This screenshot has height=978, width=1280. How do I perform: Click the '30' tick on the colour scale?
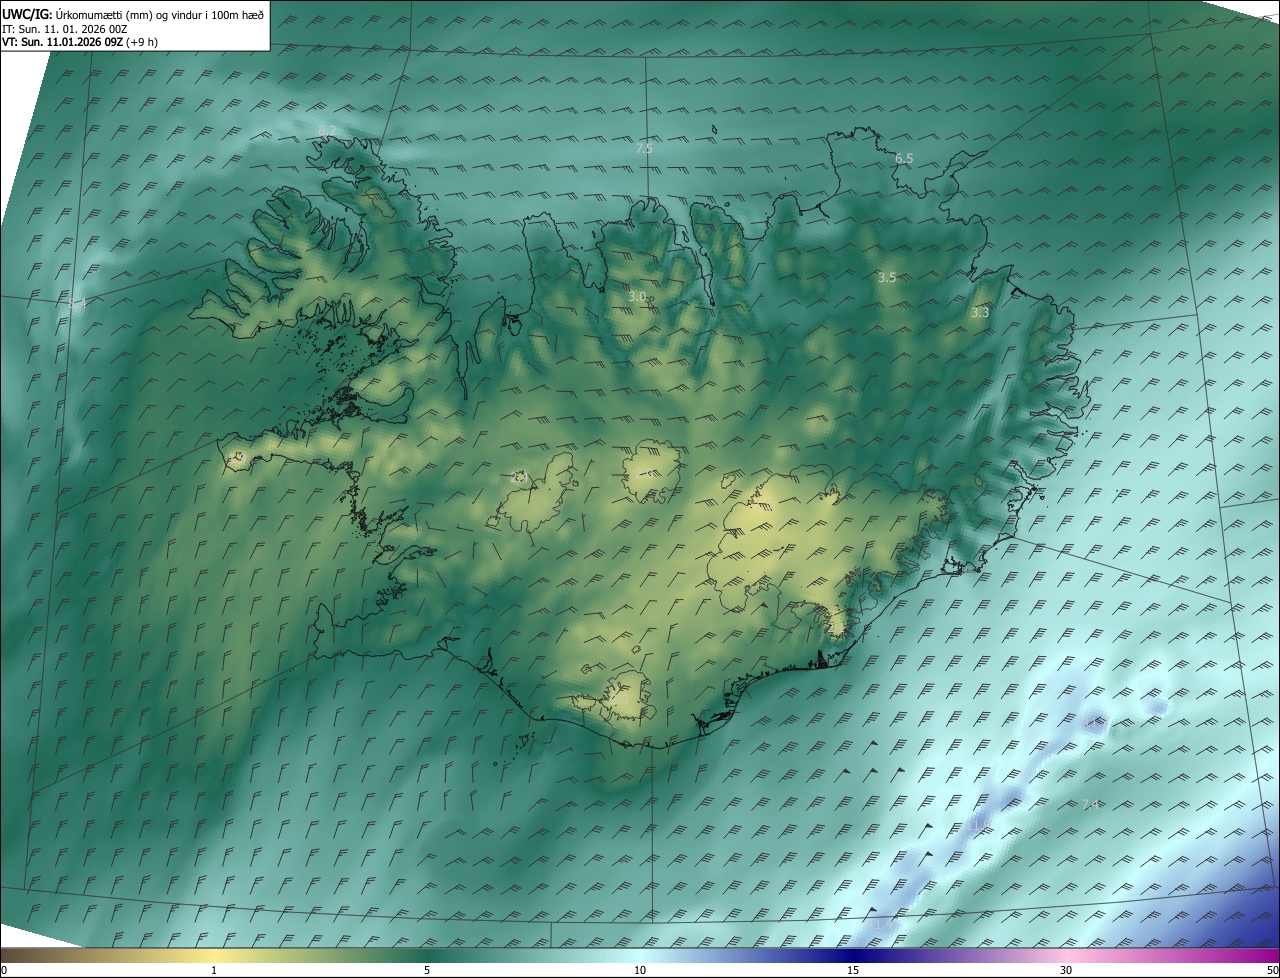[1066, 970]
